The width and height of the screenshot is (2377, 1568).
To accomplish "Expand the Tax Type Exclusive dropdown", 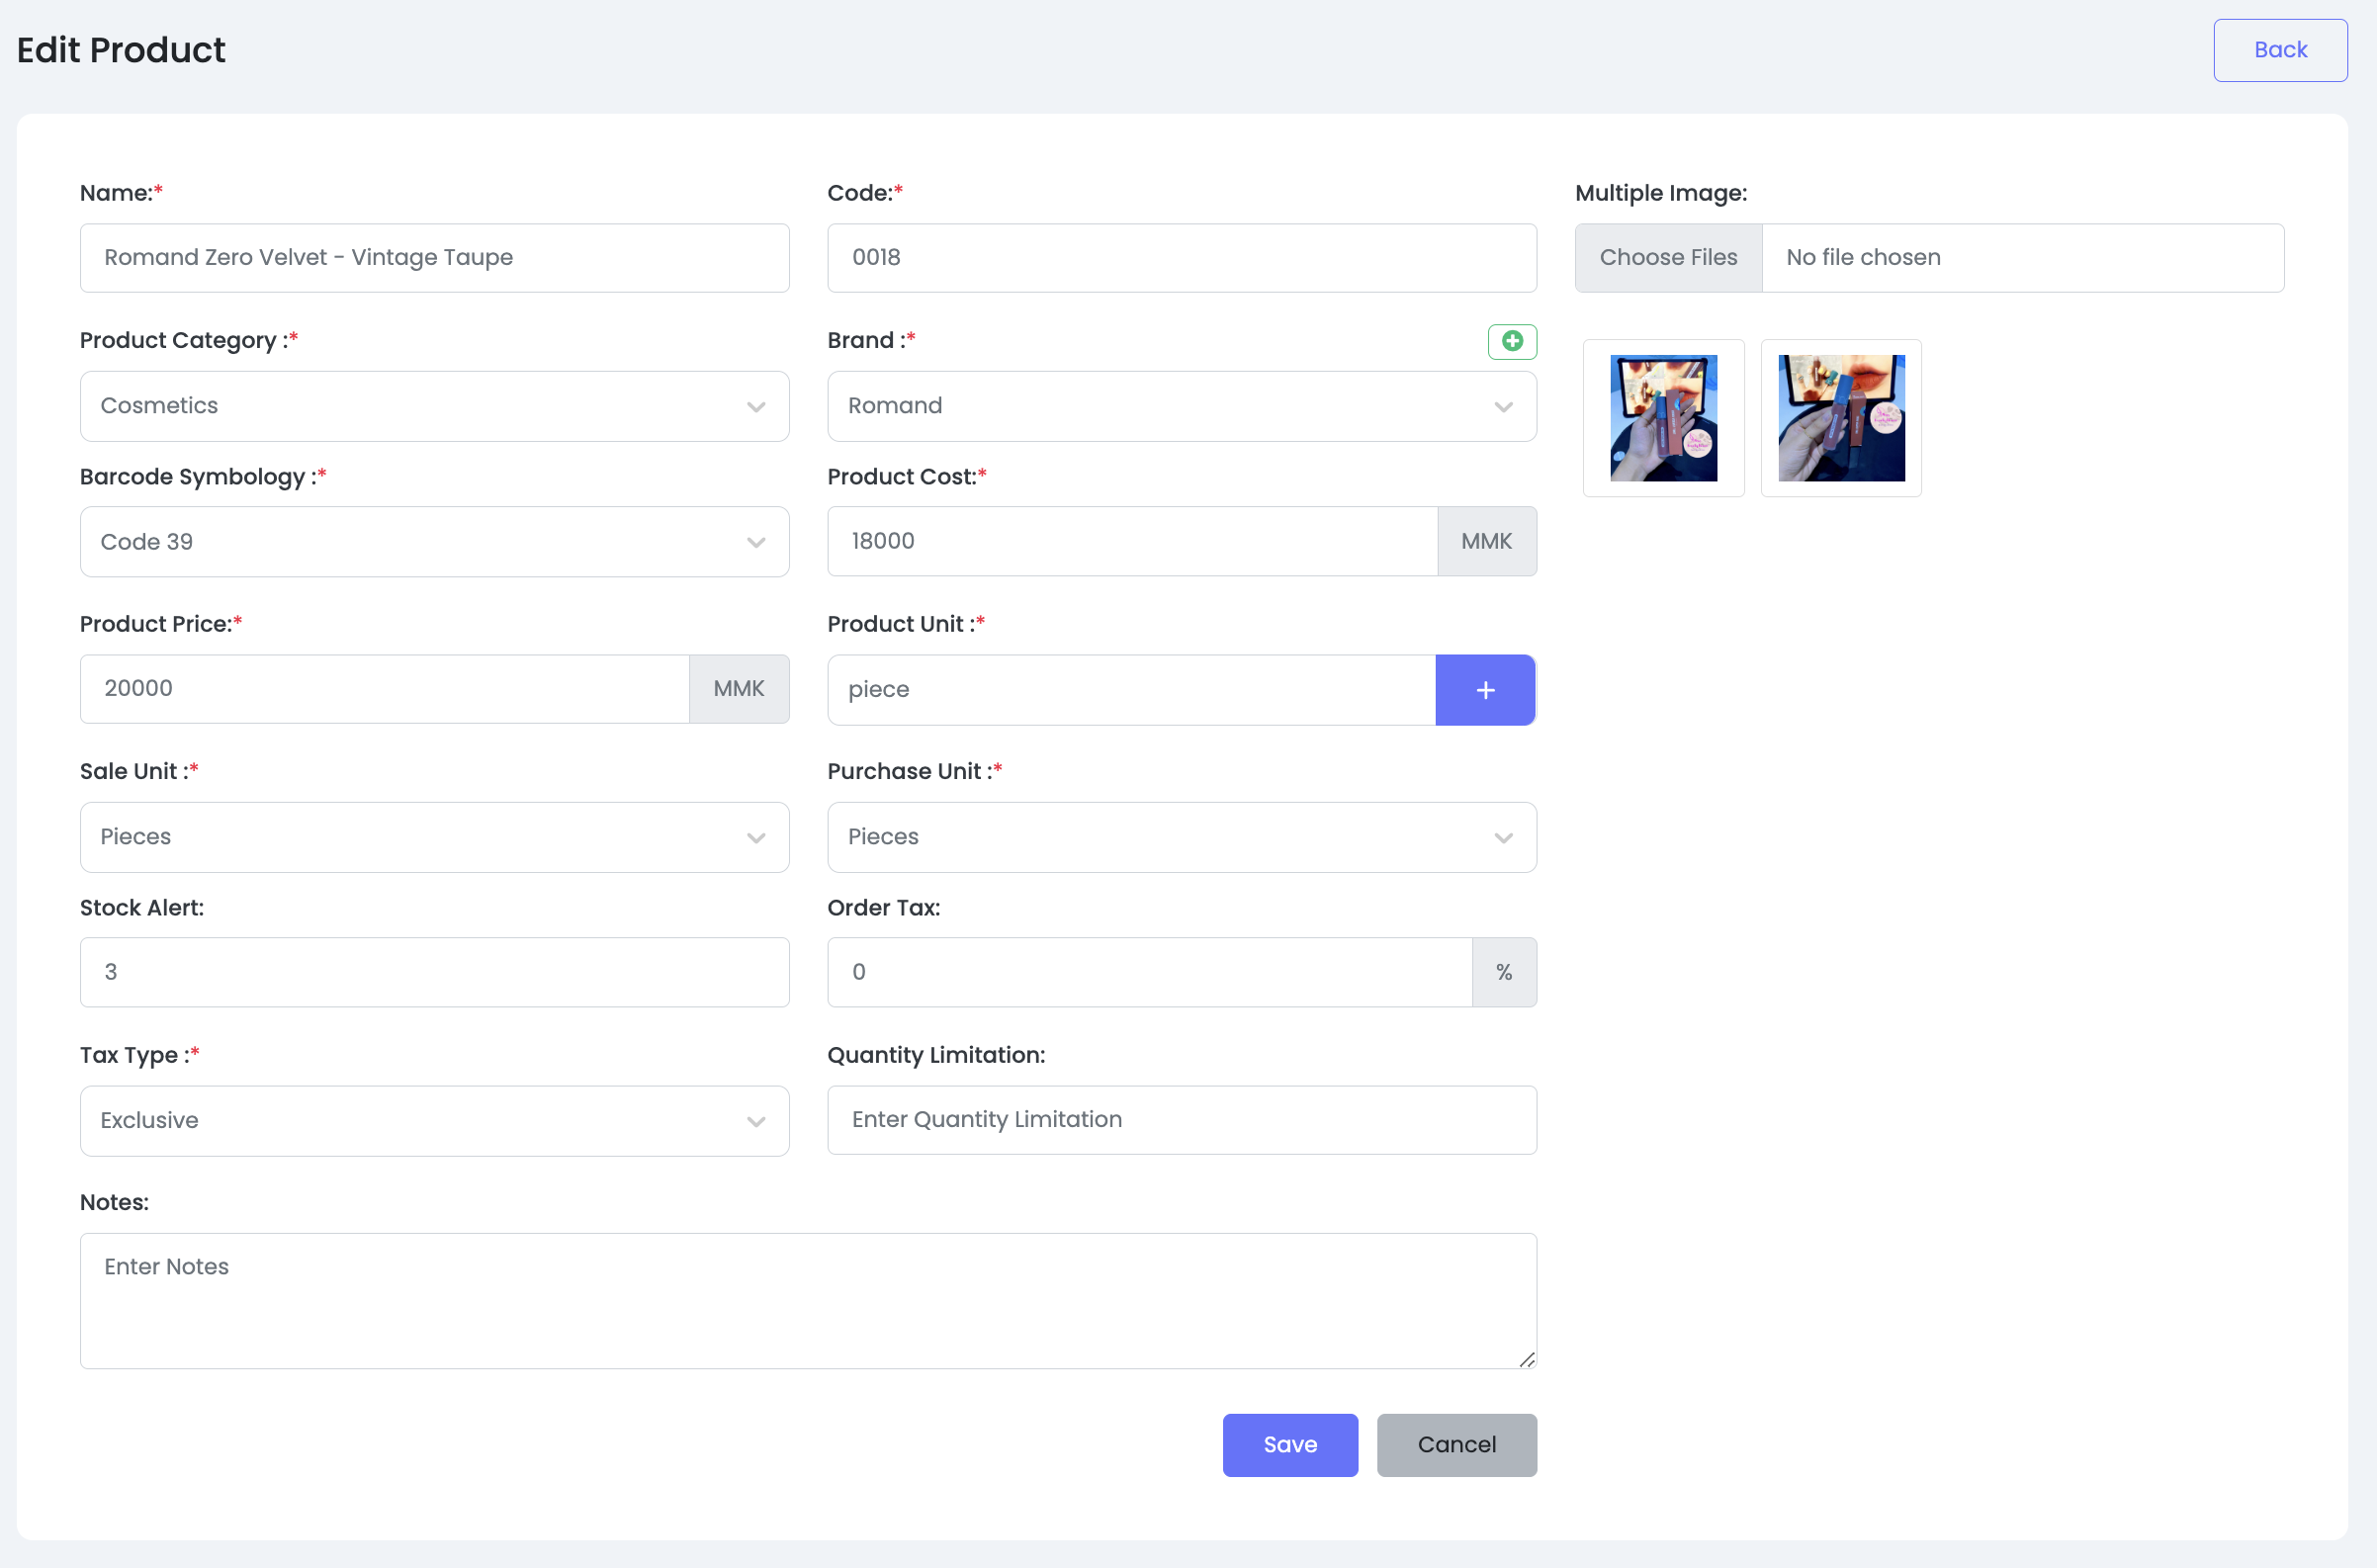I will 434,1121.
